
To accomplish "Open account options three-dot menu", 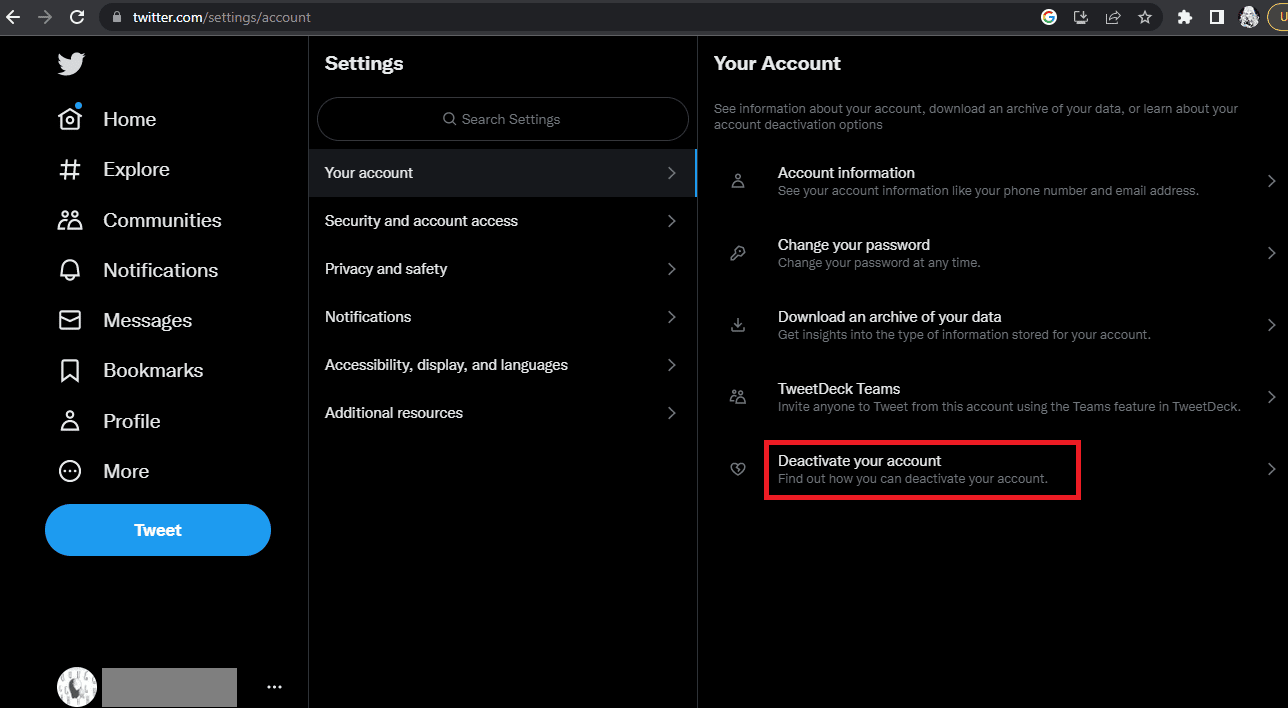I will [274, 687].
